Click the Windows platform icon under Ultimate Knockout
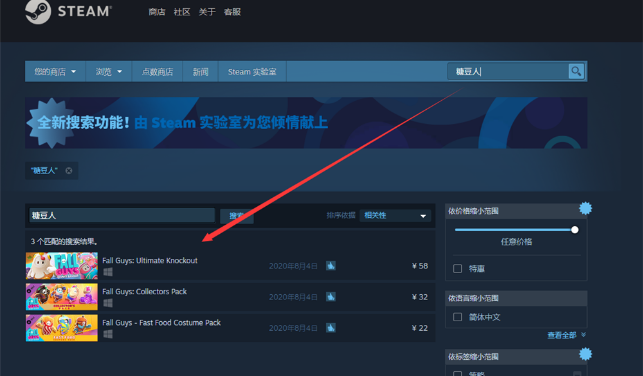 point(108,272)
